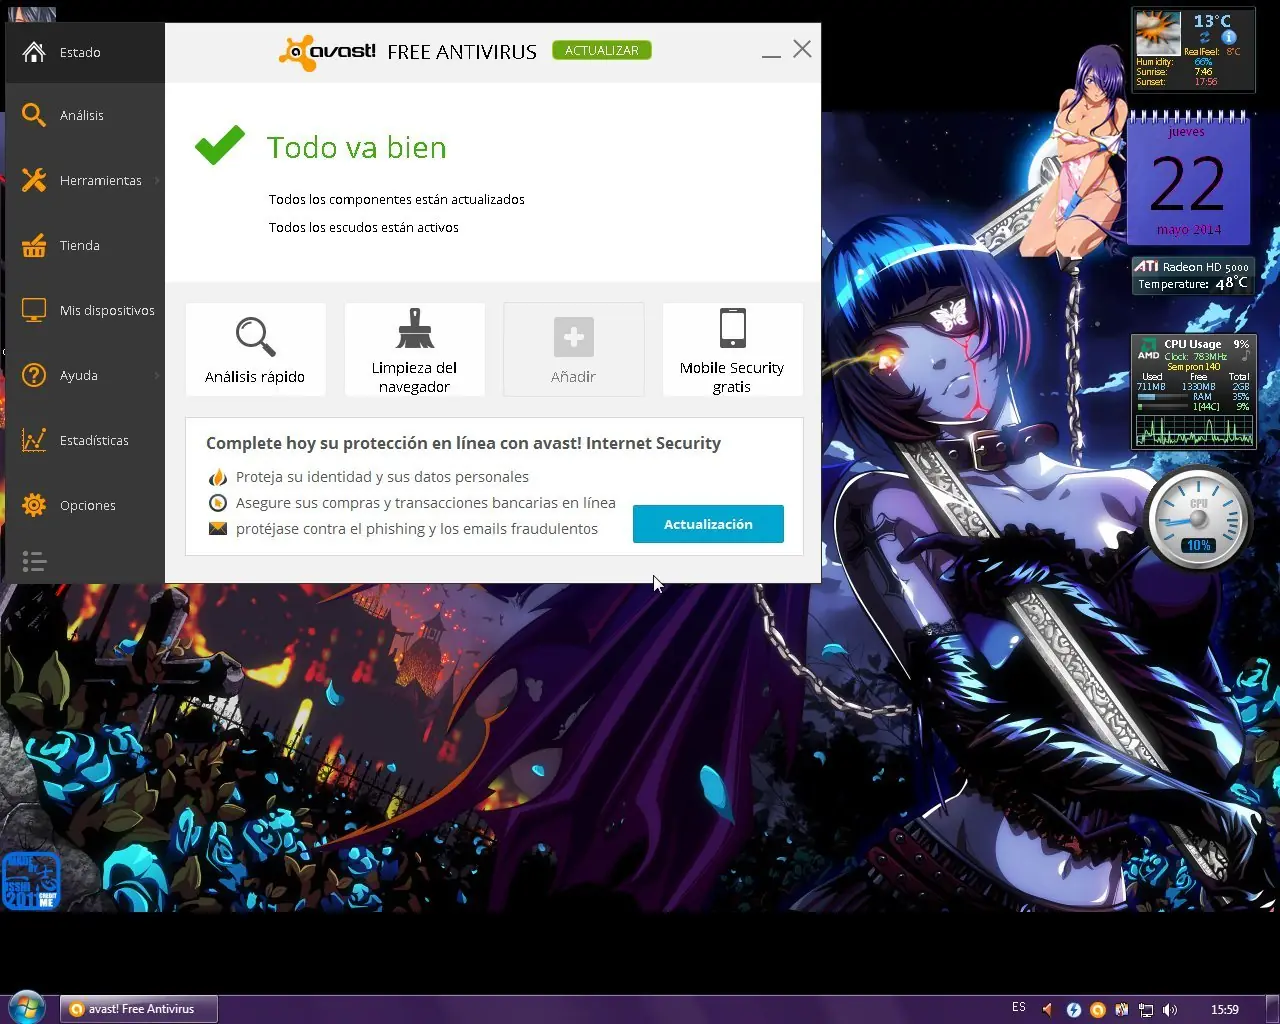Click avast! Free Antivirus taskbar button
The height and width of the screenshot is (1024, 1280).
(138, 1009)
